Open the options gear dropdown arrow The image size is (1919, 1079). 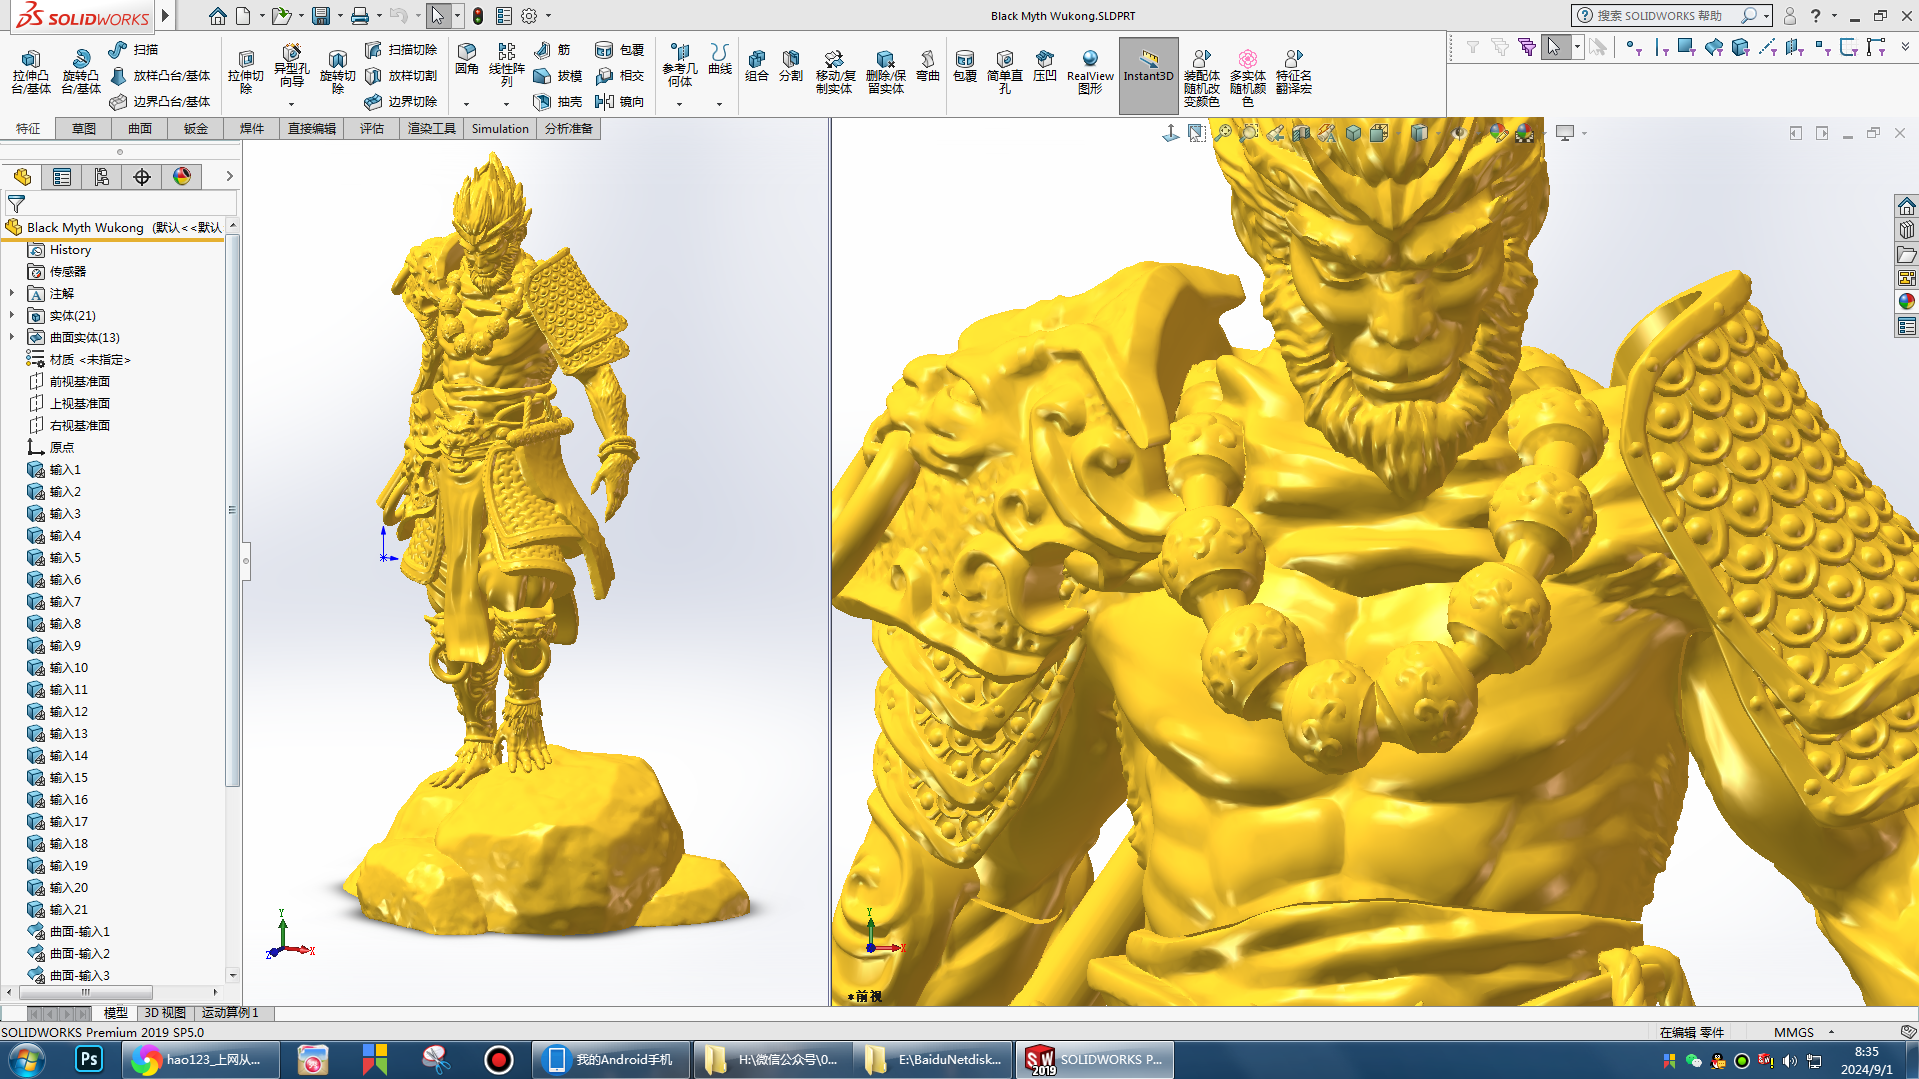tap(548, 16)
